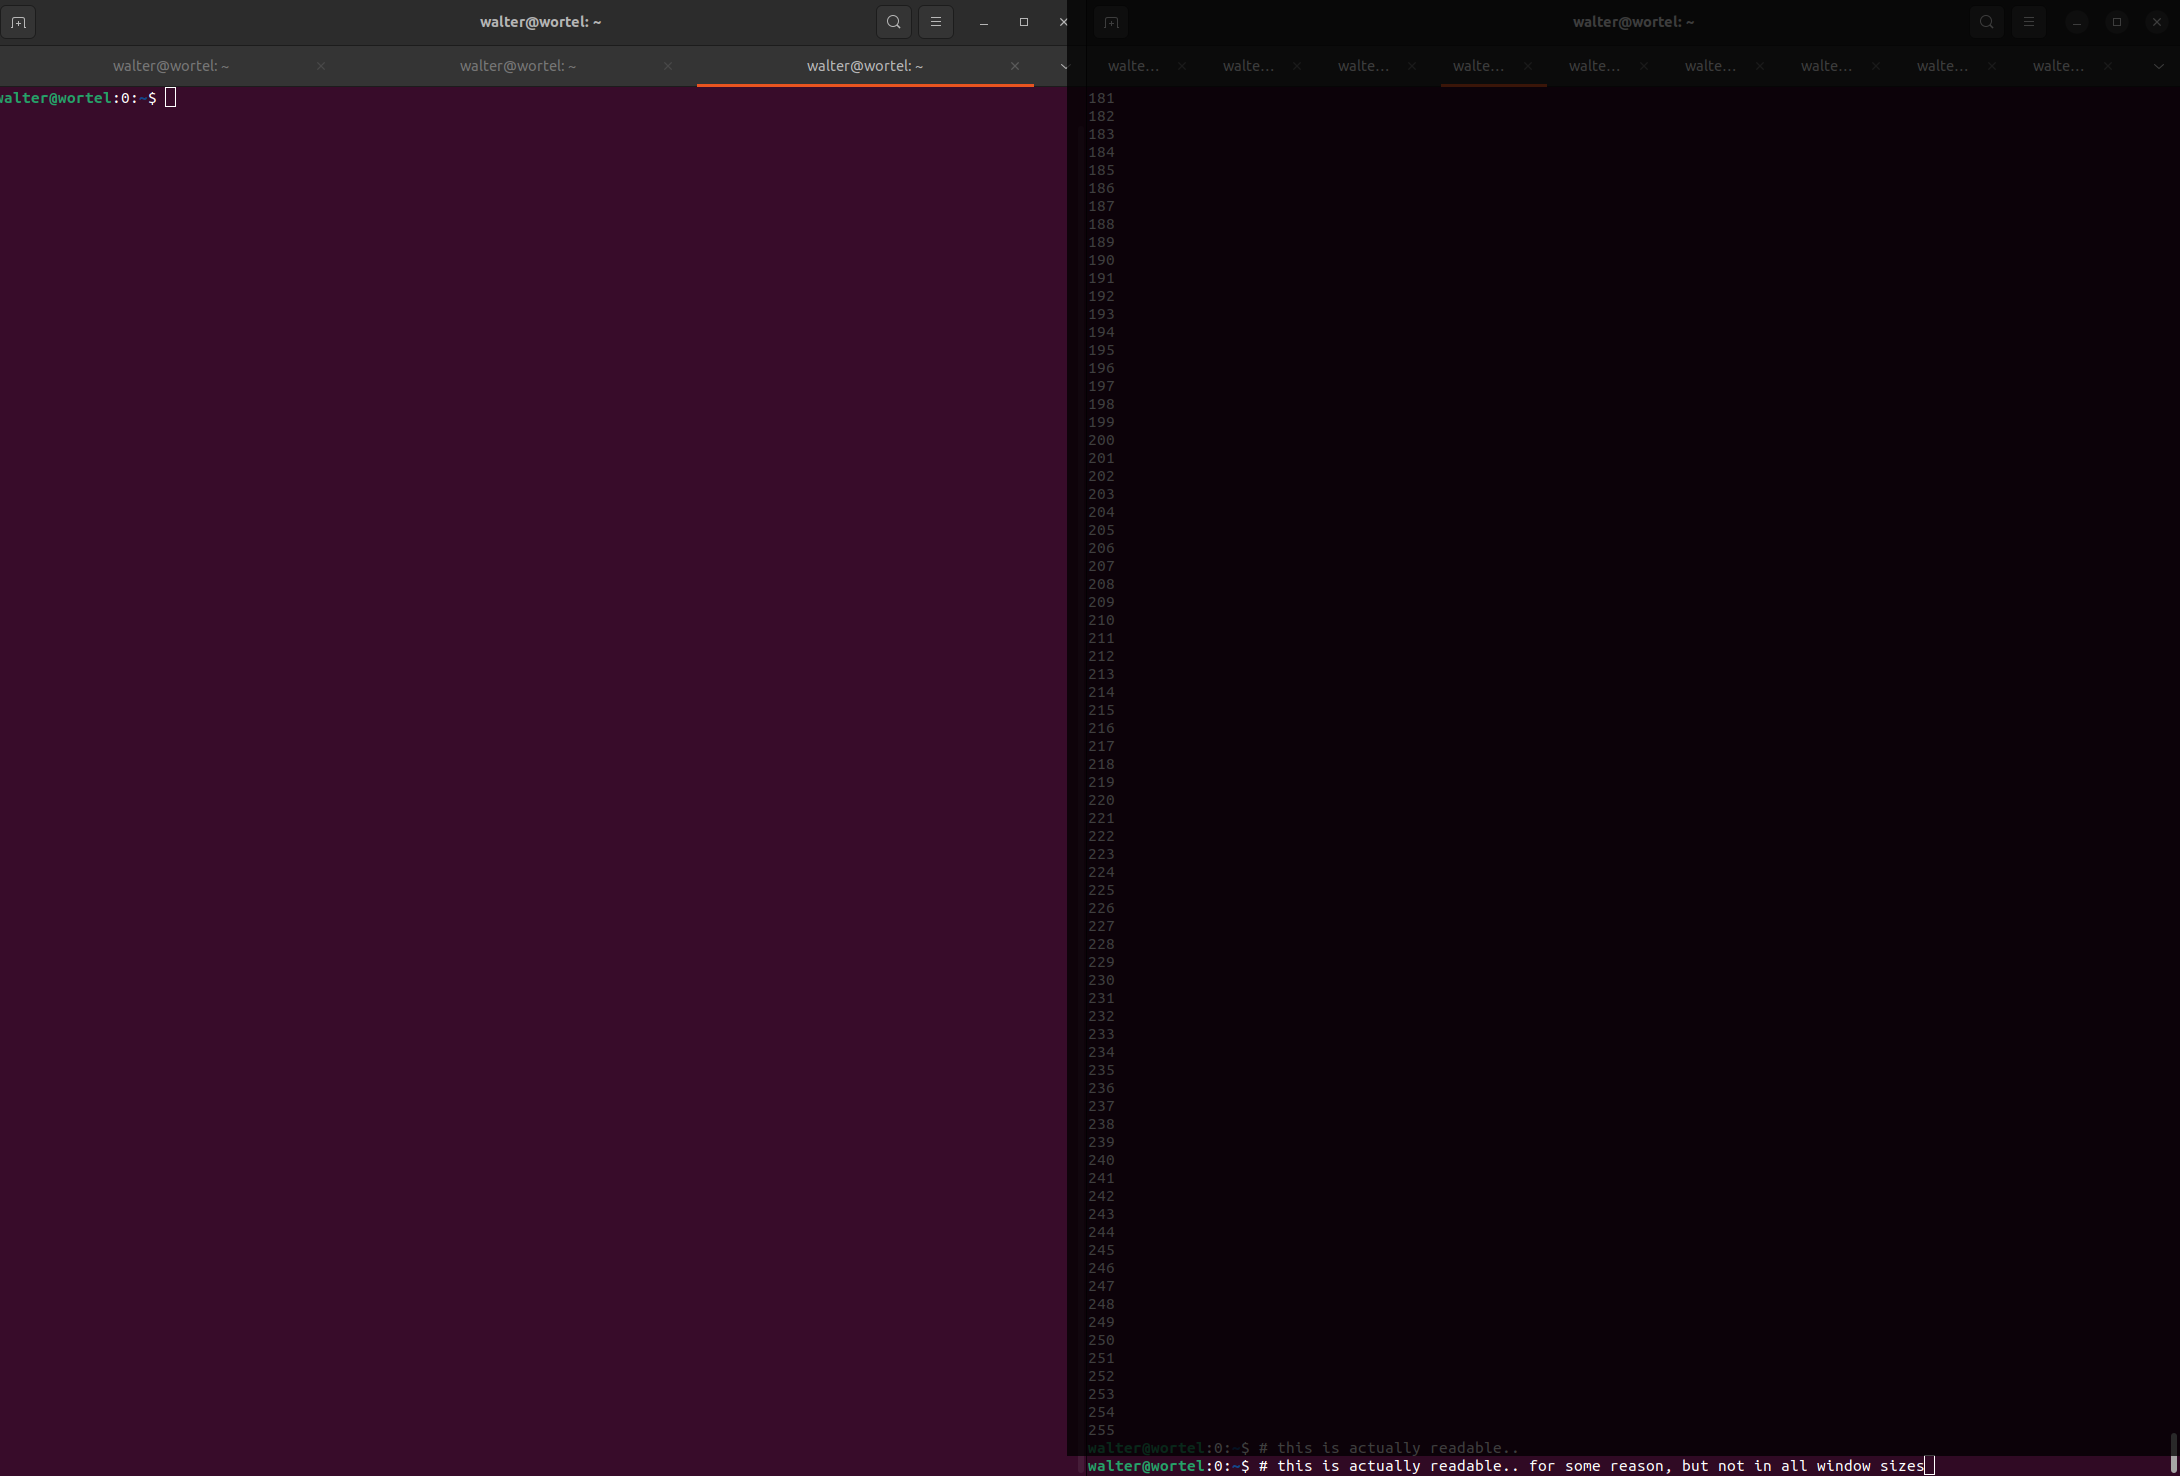The width and height of the screenshot is (2180, 1476).
Task: Open search in left terminal window
Action: pos(893,22)
